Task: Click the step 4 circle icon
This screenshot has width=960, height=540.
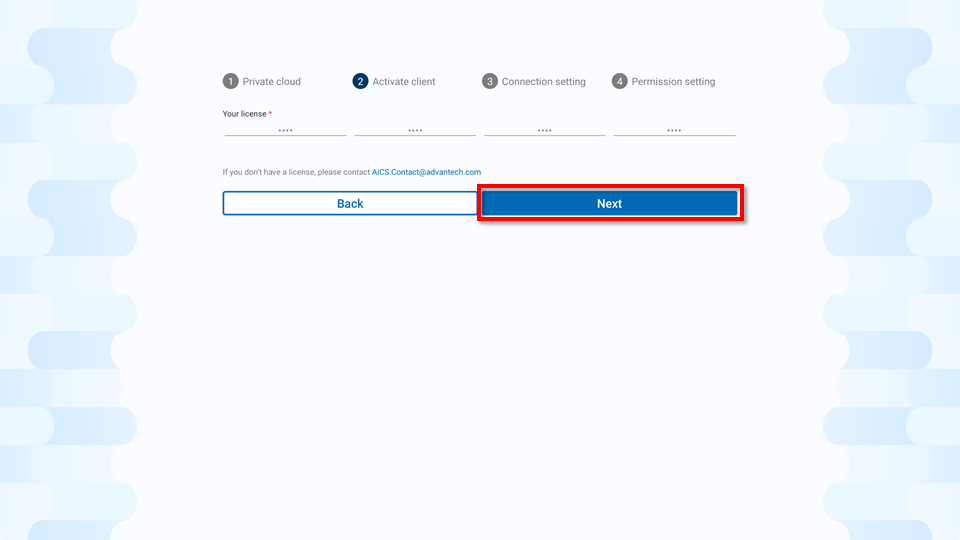Action: (x=620, y=81)
